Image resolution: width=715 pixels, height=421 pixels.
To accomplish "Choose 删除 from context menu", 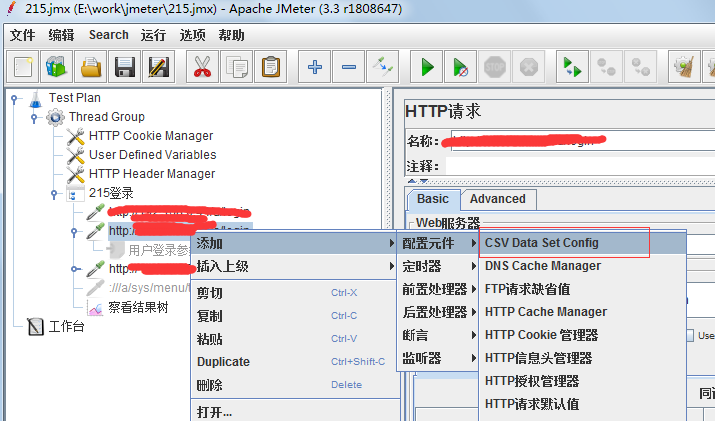I will pyautogui.click(x=294, y=385).
